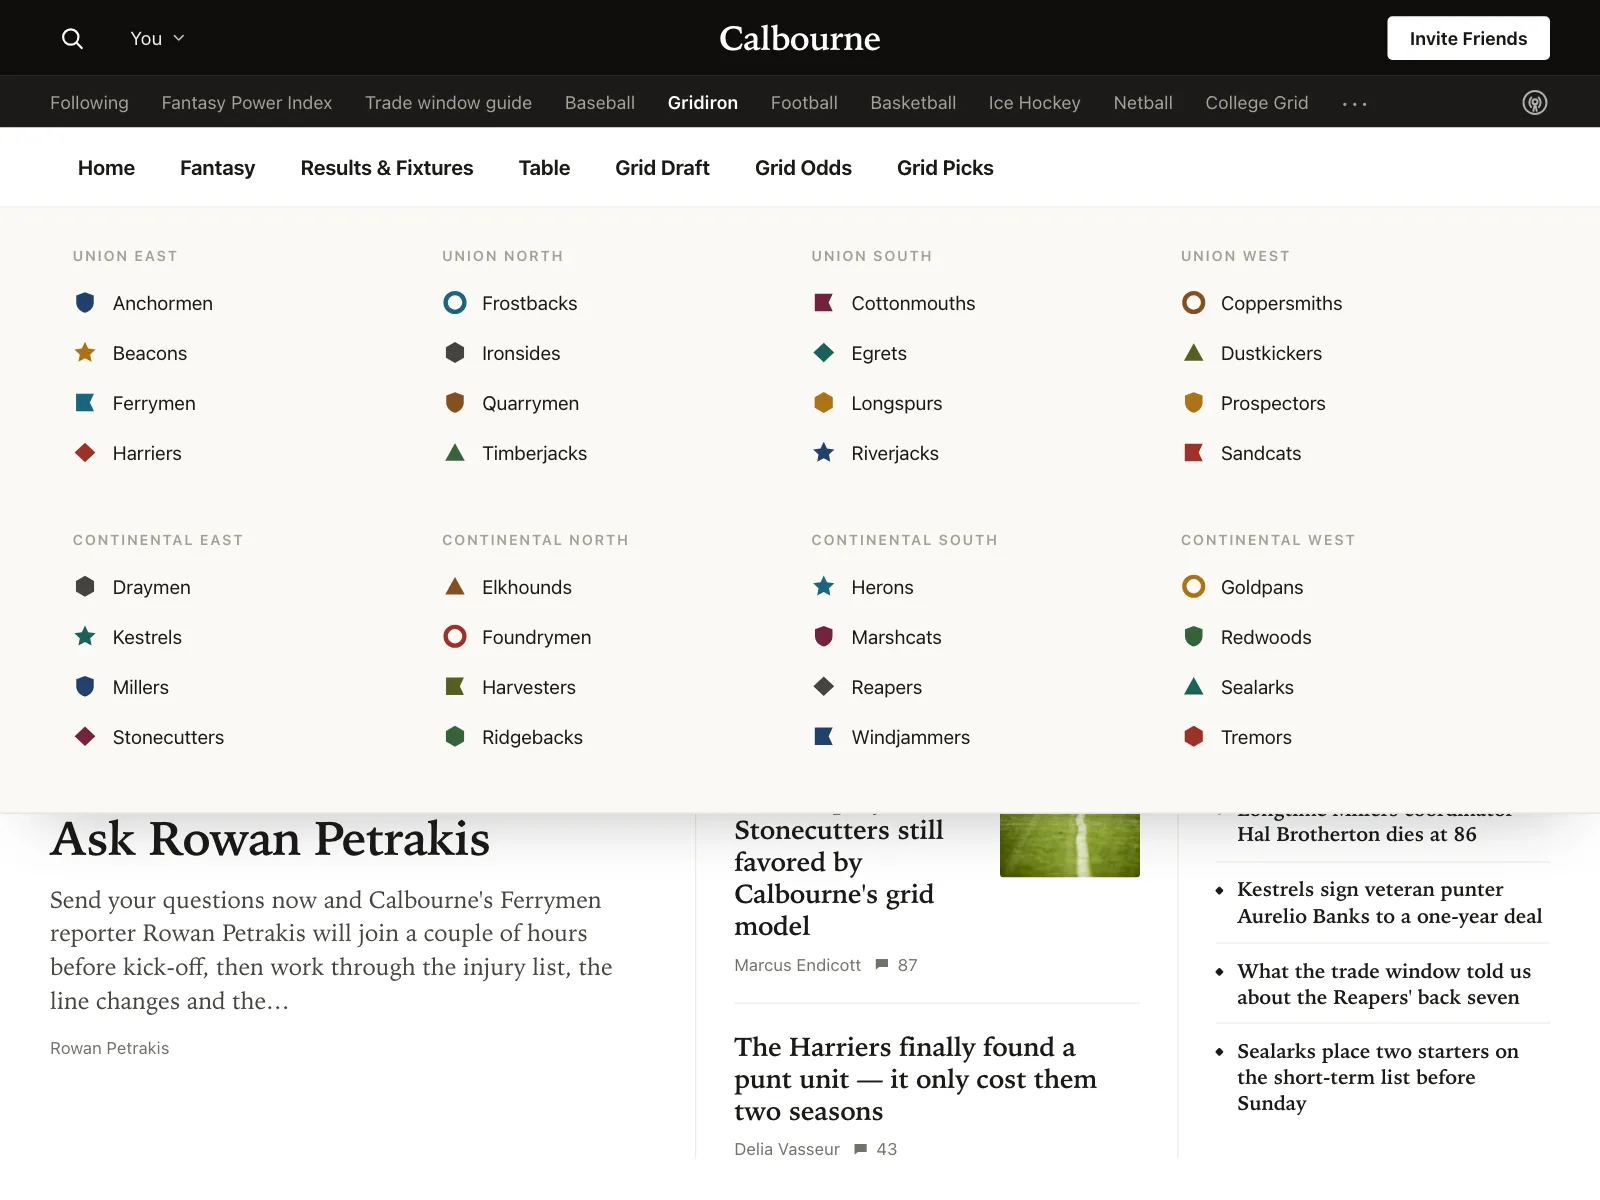1600x1200 pixels.
Task: Go to the Grid Odds tab
Action: (803, 168)
